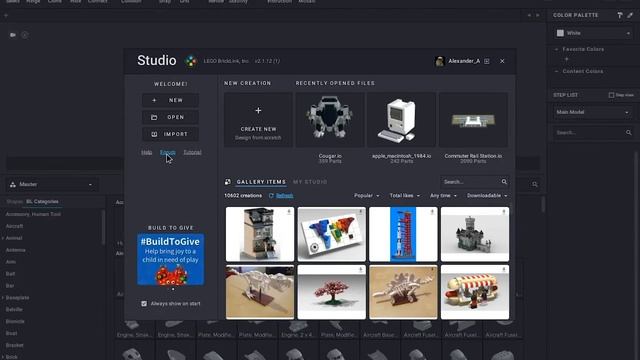Click the Alexander_A user avatar

pos(440,61)
